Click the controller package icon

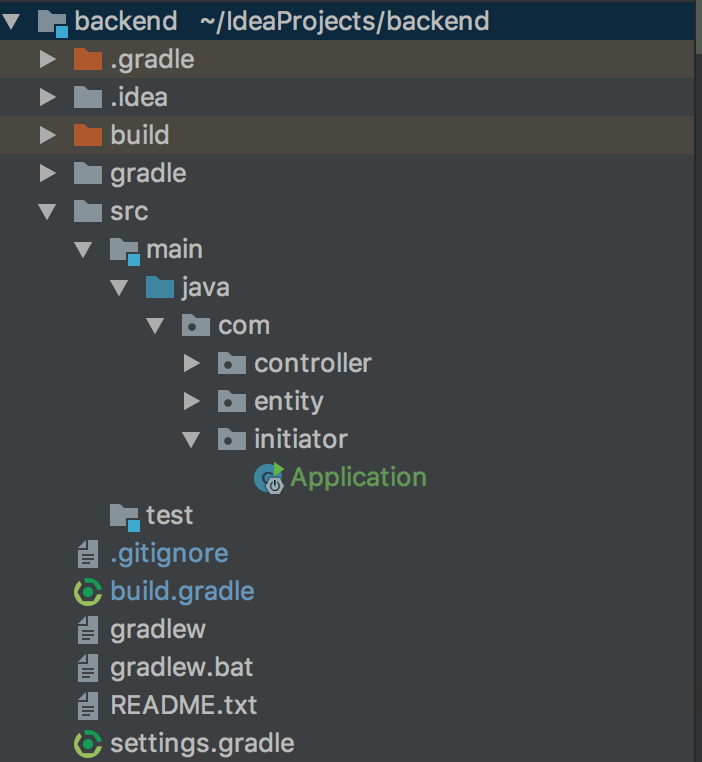[x=232, y=364]
